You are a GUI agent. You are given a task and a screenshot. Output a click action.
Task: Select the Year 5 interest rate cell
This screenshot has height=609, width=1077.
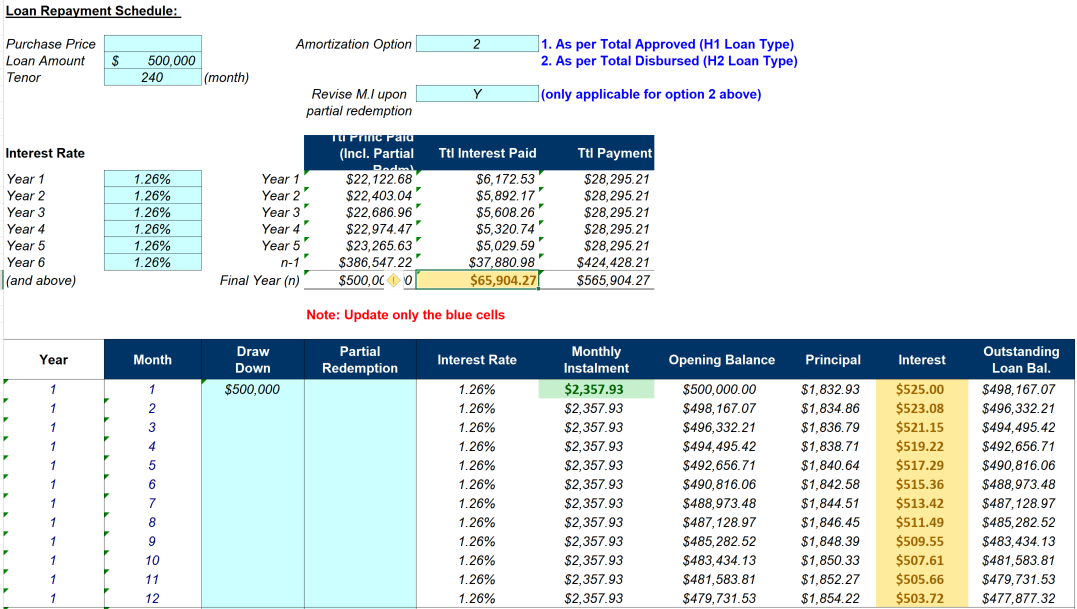(x=152, y=246)
